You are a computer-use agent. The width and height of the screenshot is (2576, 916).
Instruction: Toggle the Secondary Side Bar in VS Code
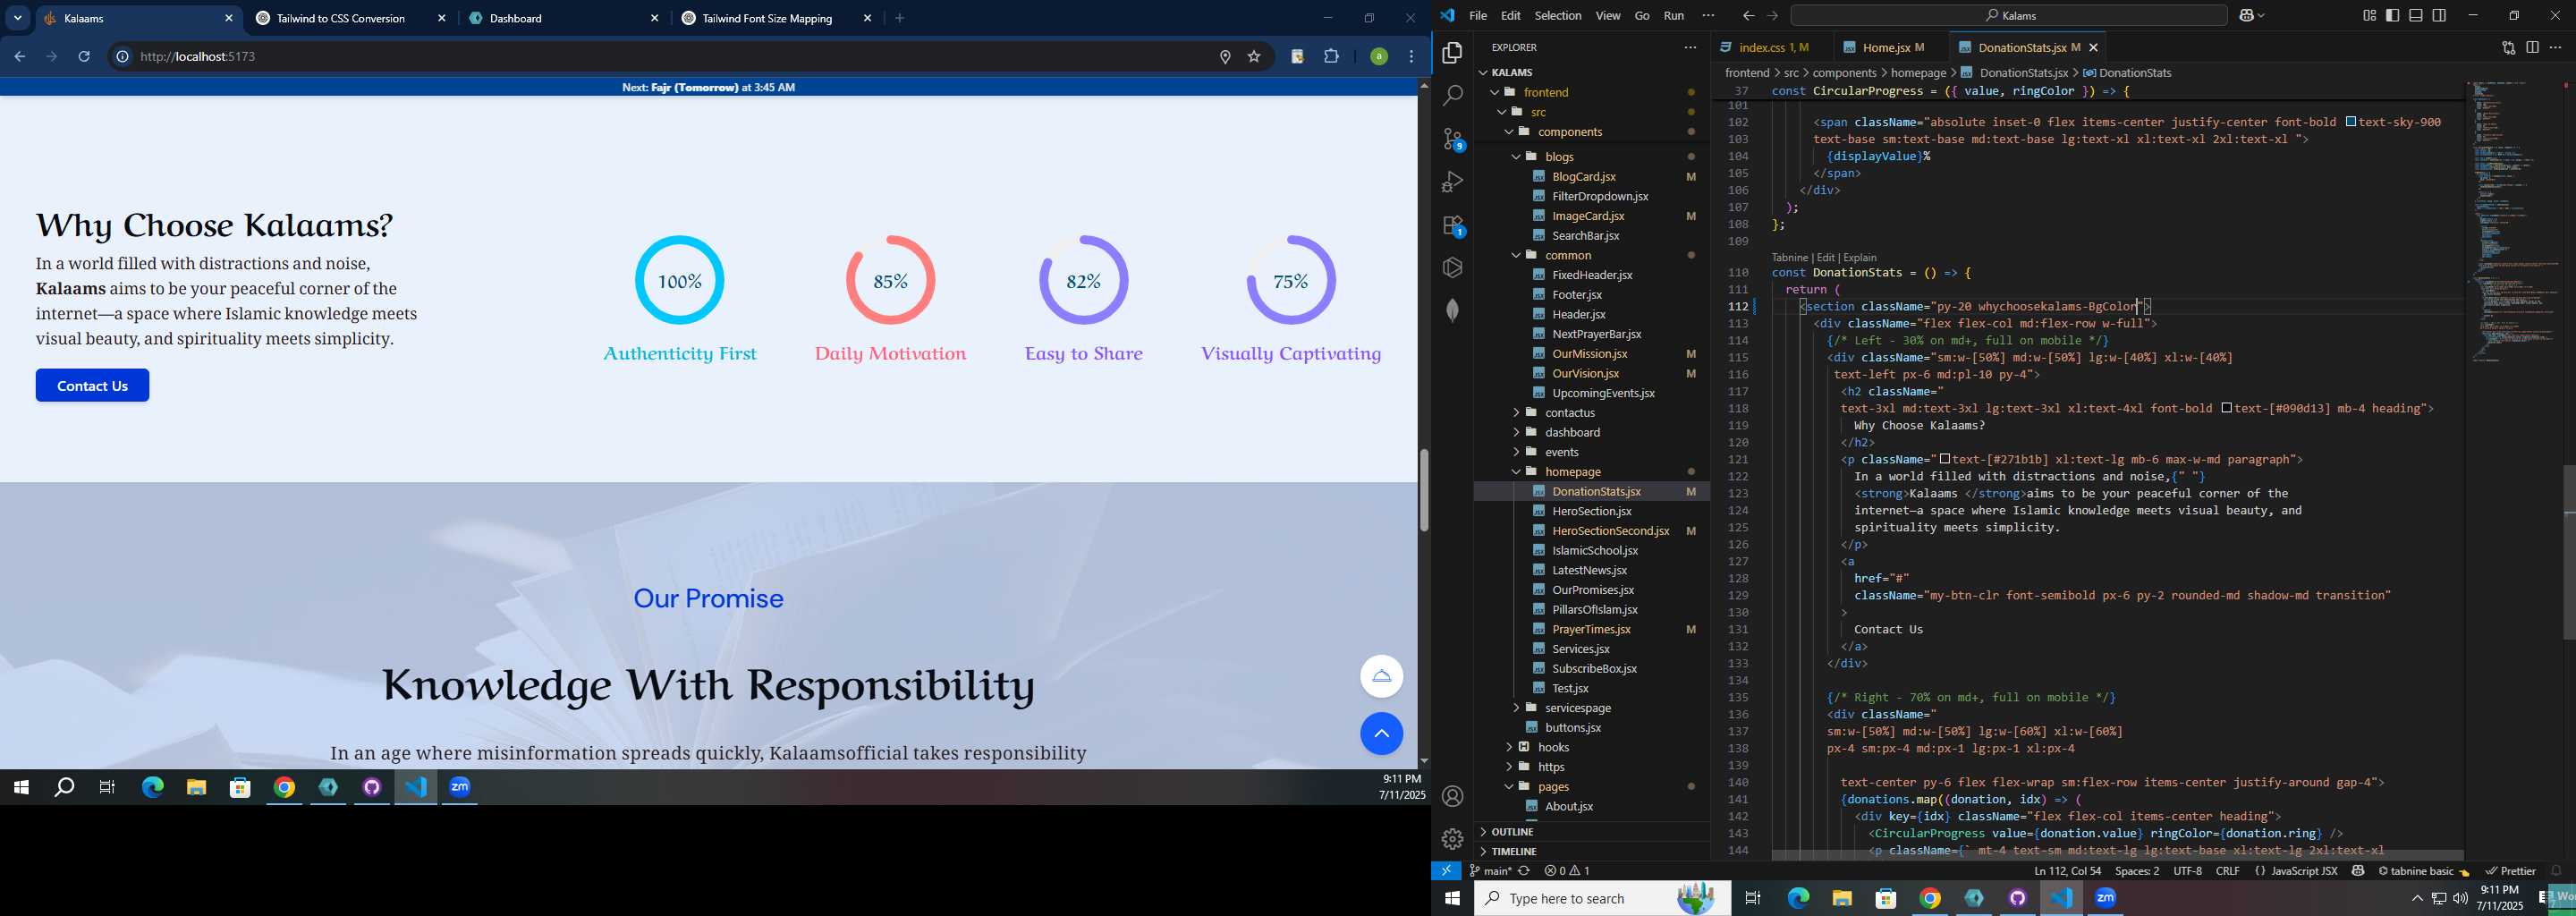click(x=2439, y=16)
